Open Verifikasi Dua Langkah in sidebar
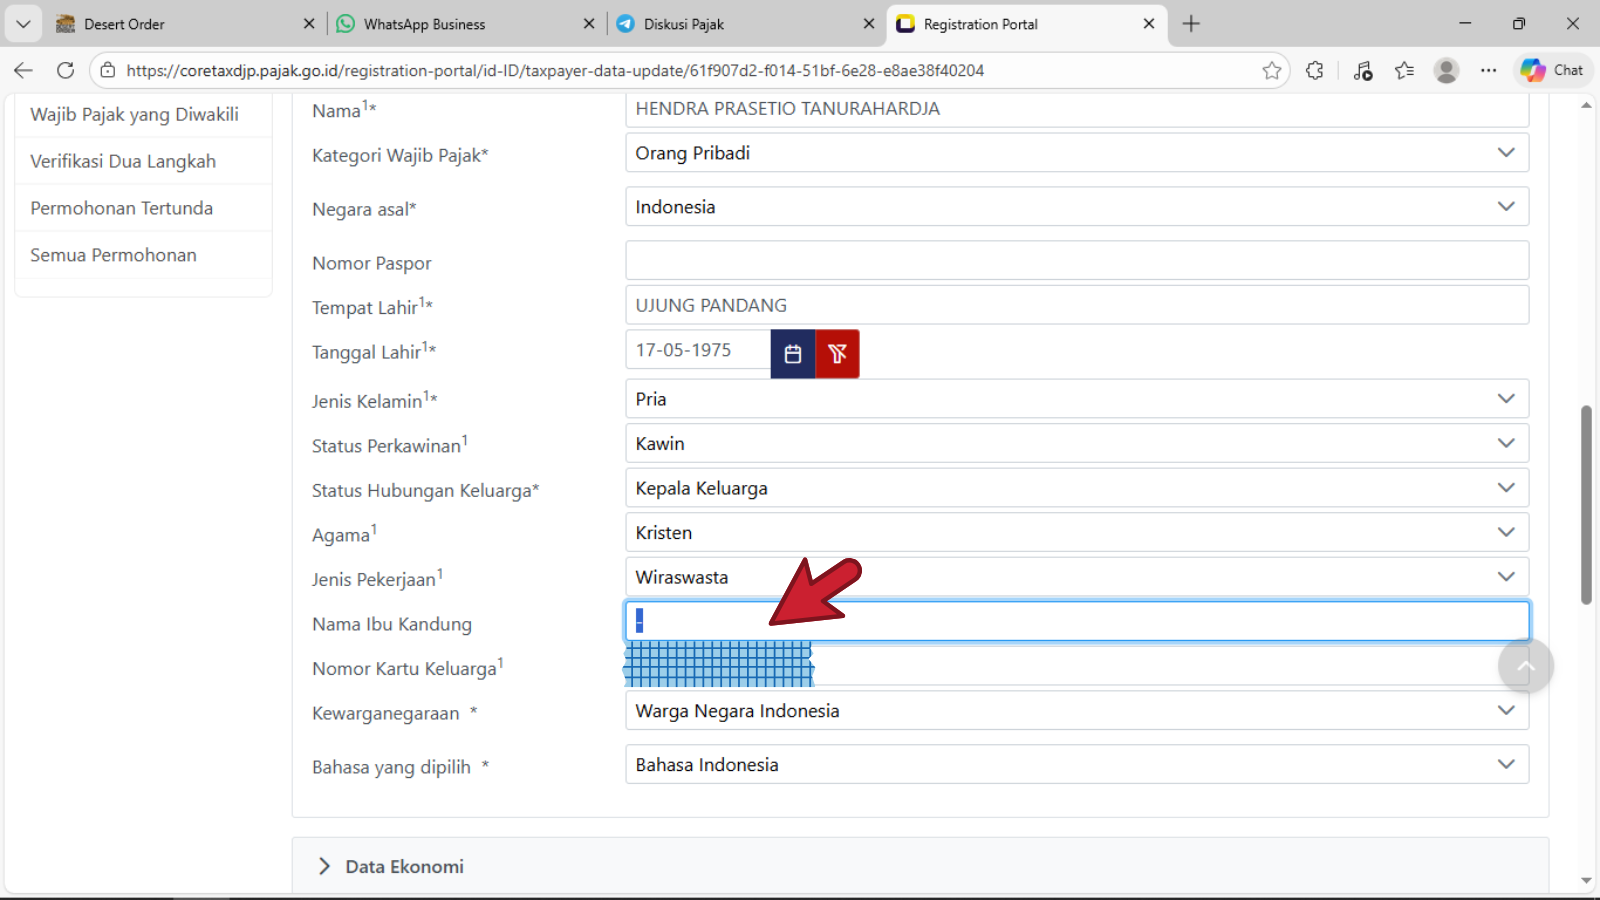The height and width of the screenshot is (900, 1600). pos(123,161)
